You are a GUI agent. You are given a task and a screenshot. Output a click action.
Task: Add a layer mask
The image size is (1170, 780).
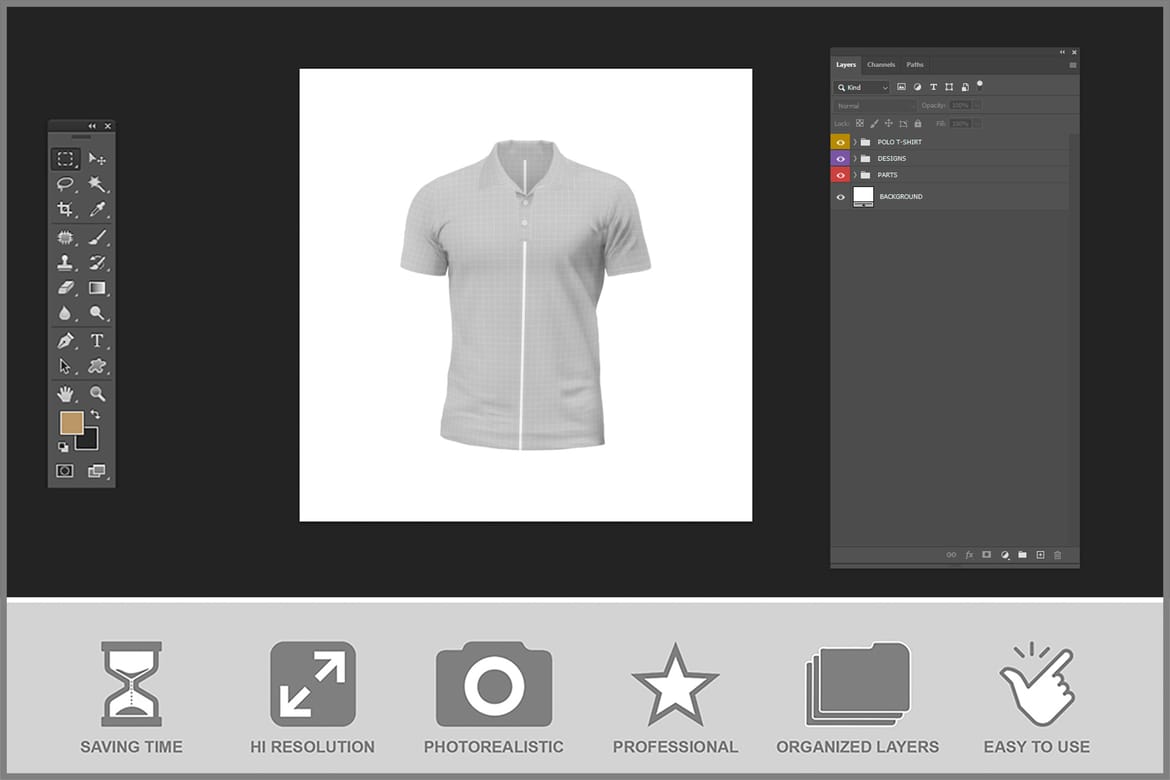click(x=986, y=555)
